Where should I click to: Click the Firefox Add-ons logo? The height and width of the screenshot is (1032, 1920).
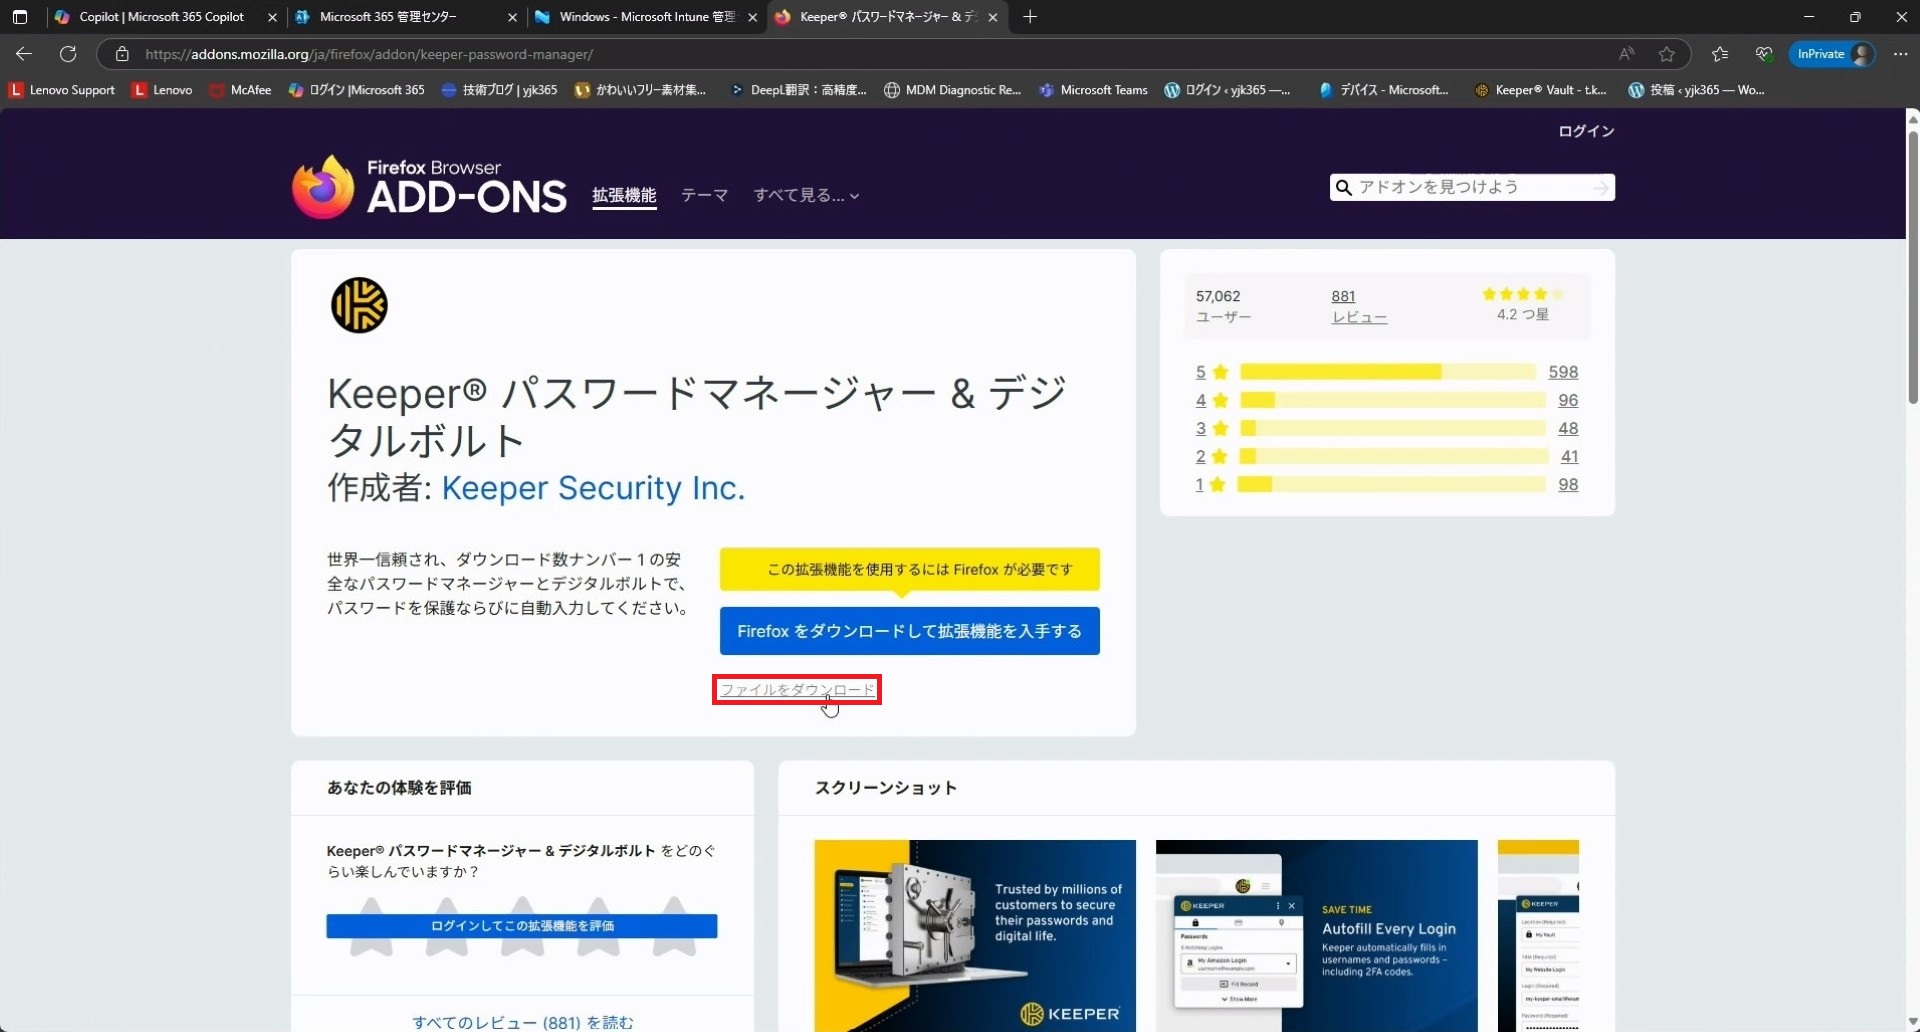click(x=429, y=187)
